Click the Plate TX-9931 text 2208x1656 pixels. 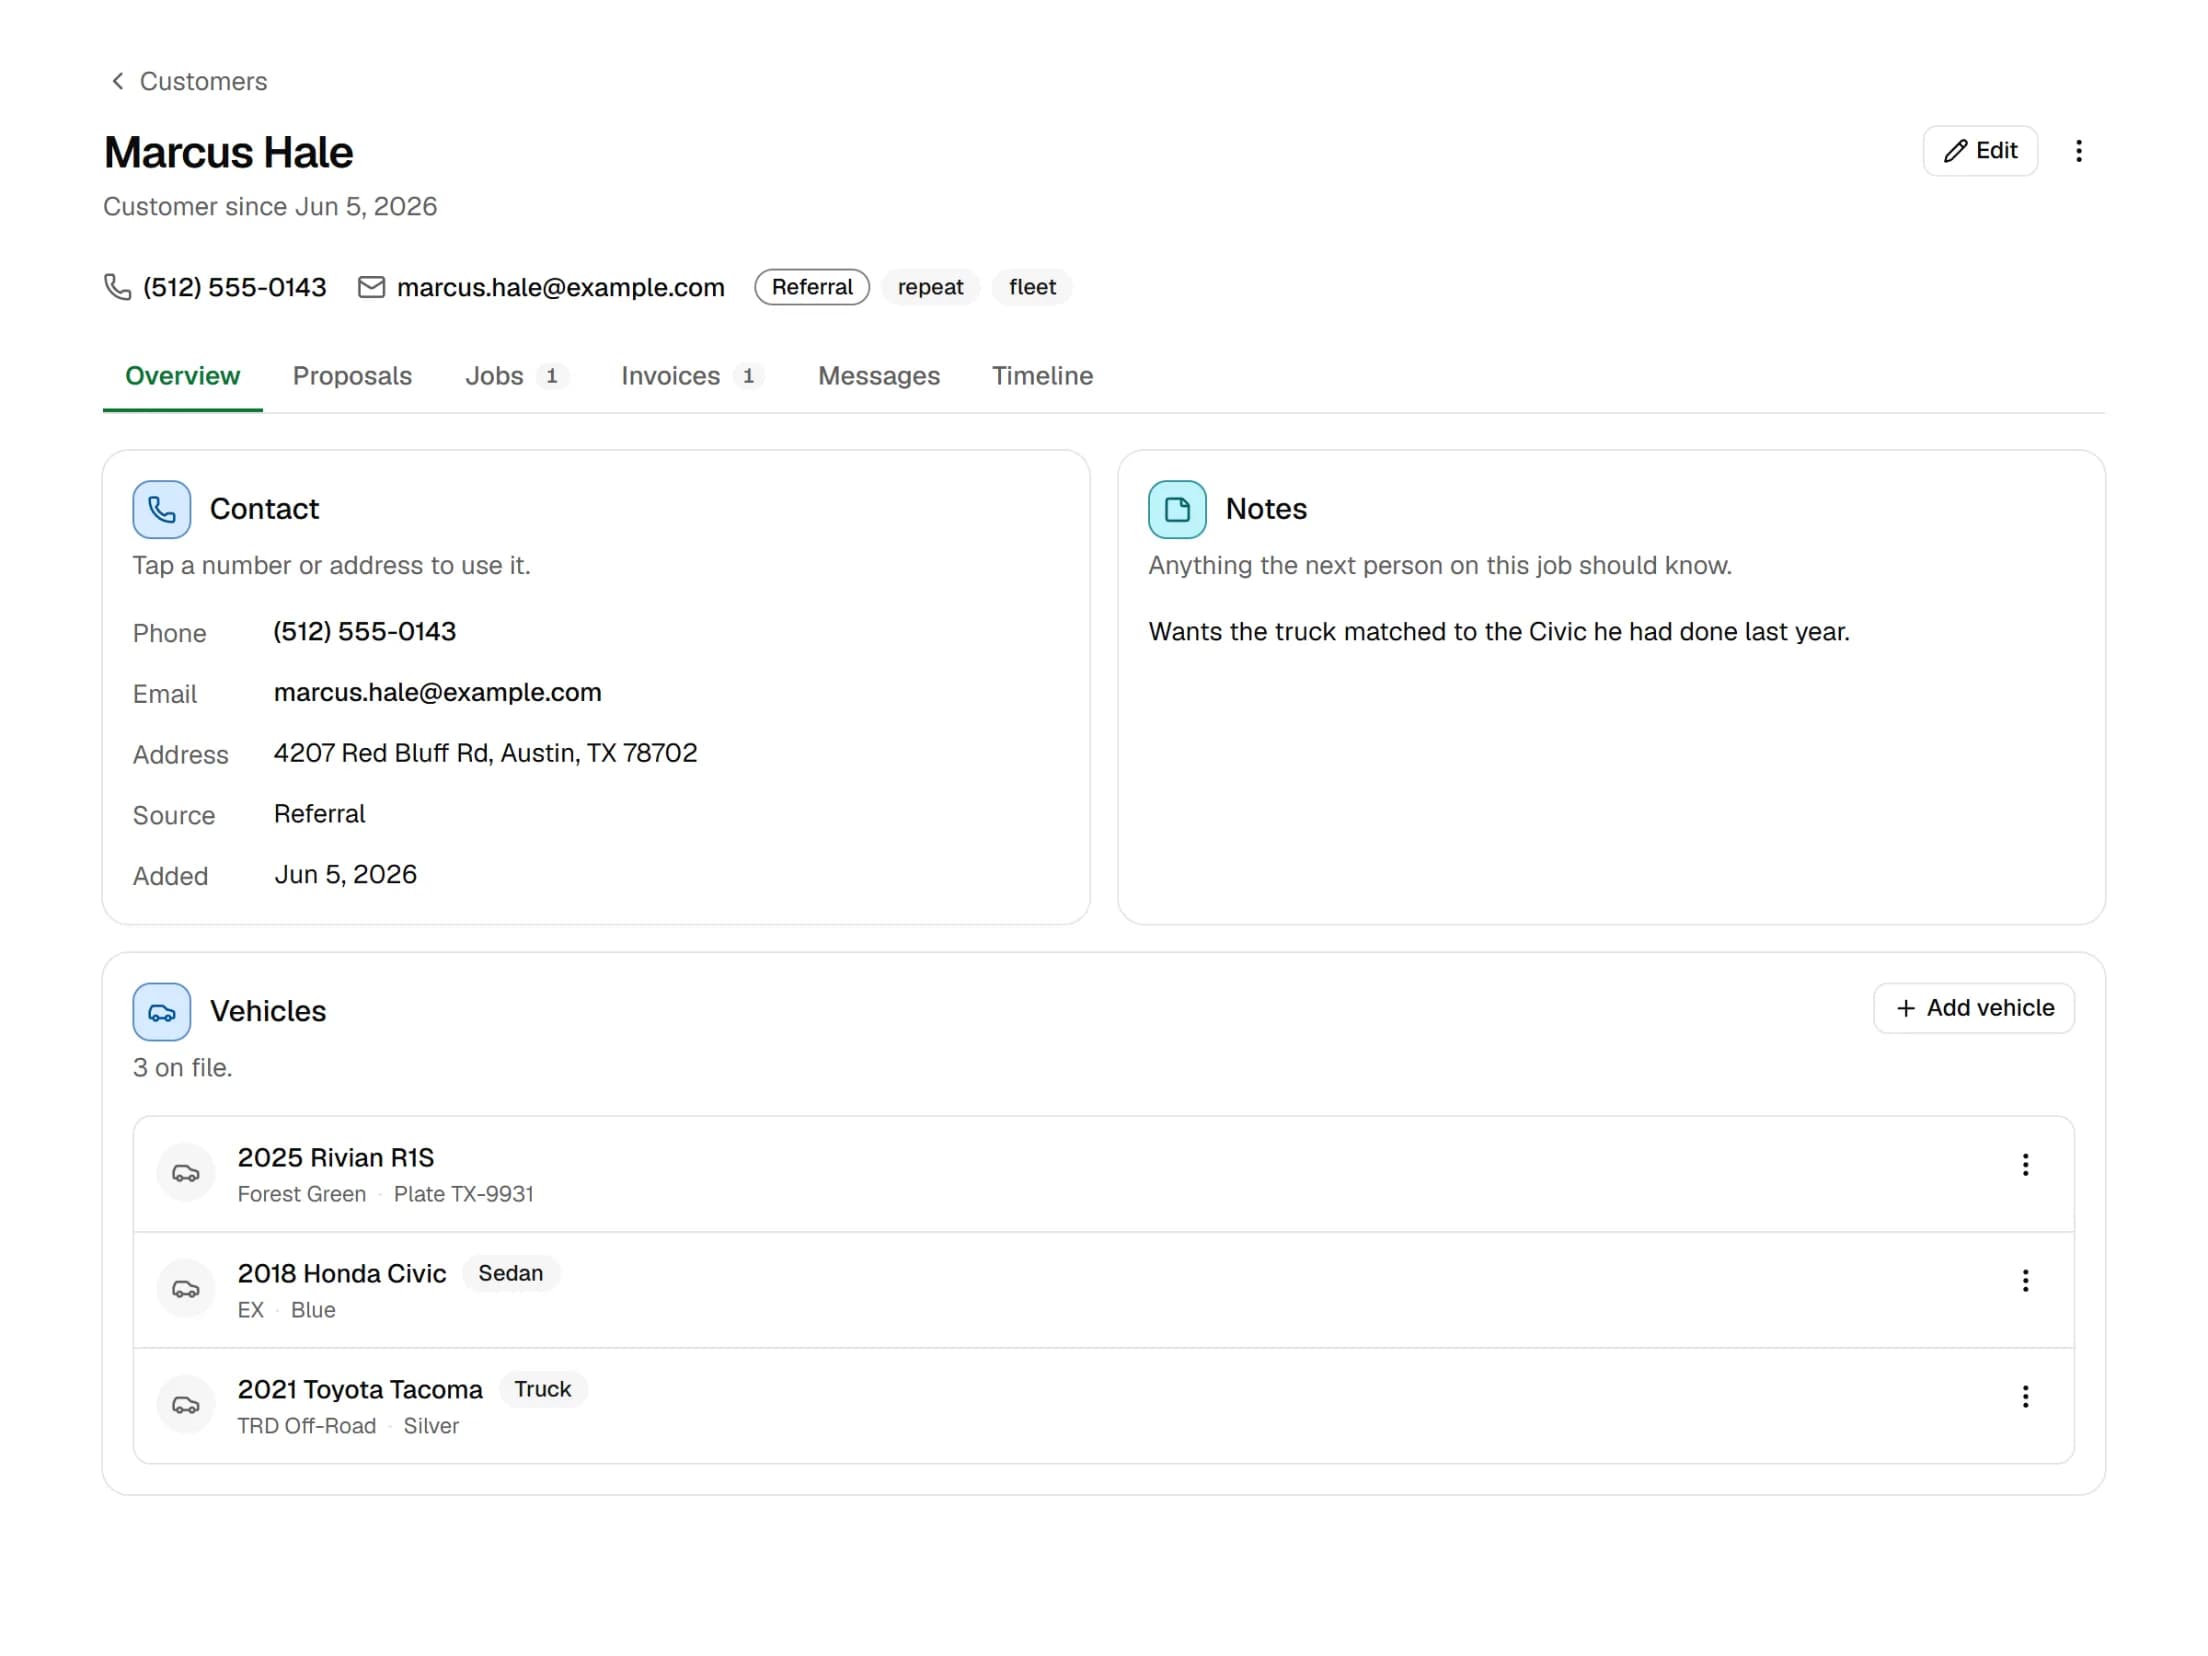463,1194
